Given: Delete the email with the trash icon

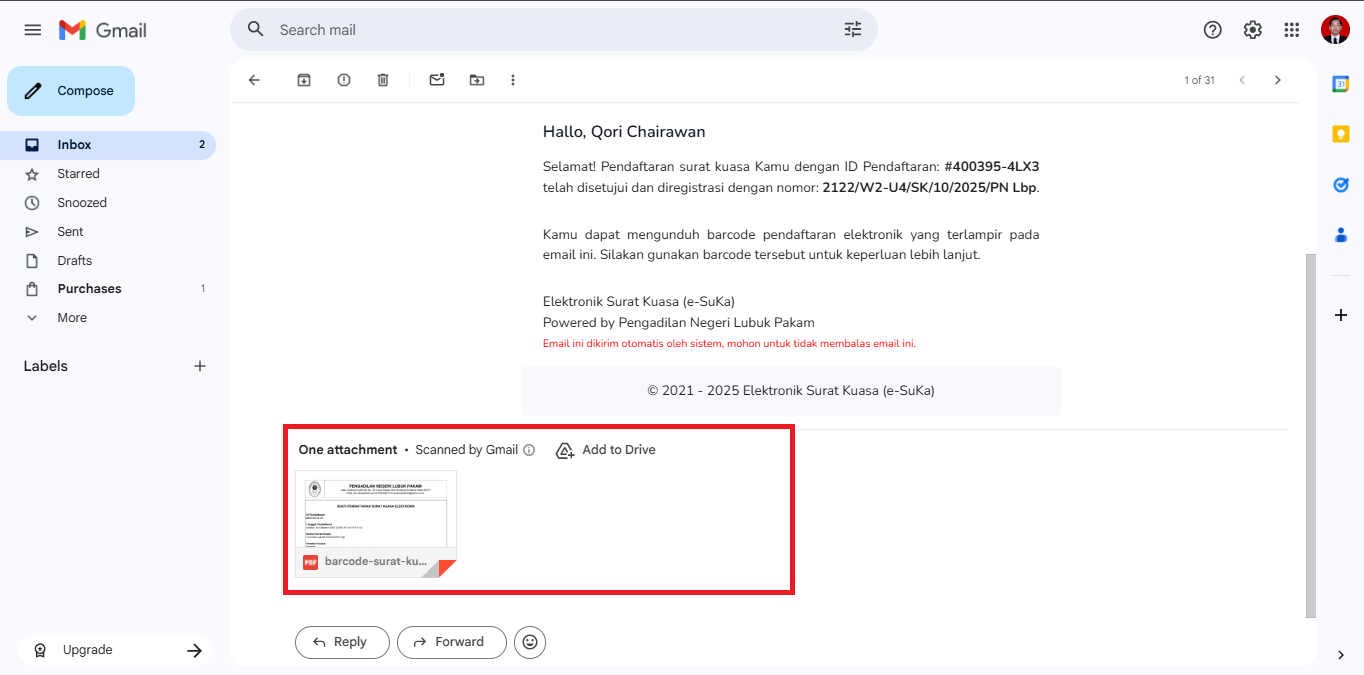Looking at the screenshot, I should (383, 80).
